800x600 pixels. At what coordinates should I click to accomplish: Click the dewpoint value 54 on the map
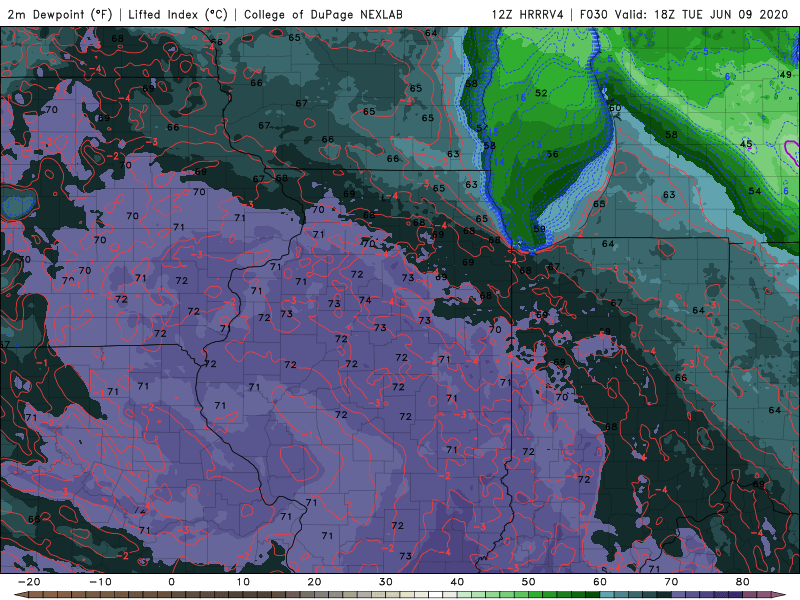coord(755,191)
